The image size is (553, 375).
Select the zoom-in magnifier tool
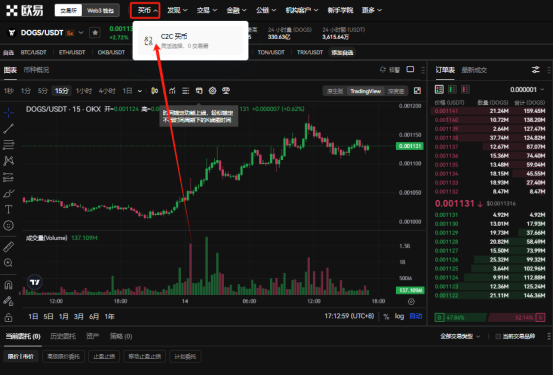(8, 263)
